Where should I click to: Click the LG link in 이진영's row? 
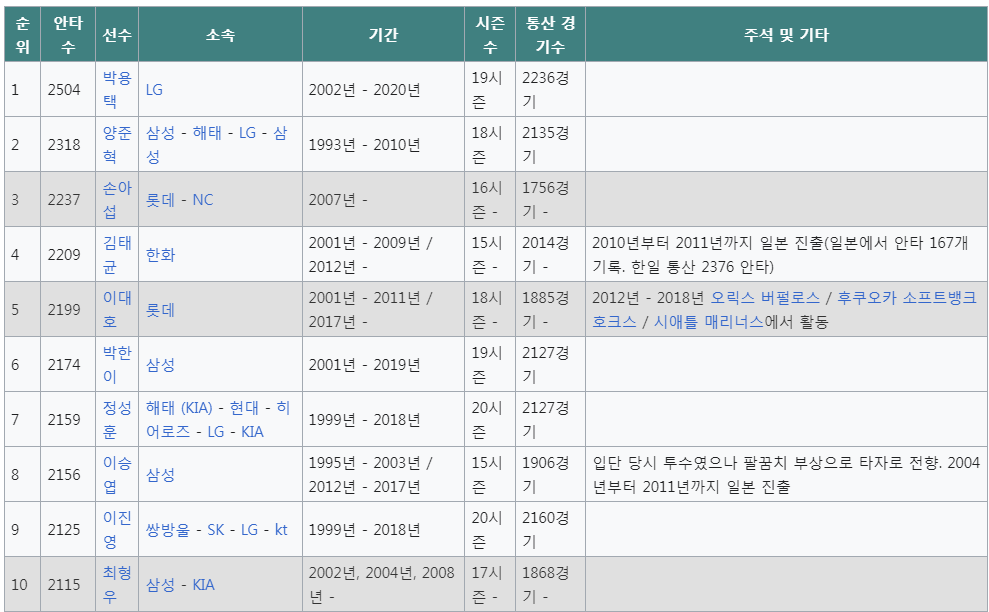(249, 530)
